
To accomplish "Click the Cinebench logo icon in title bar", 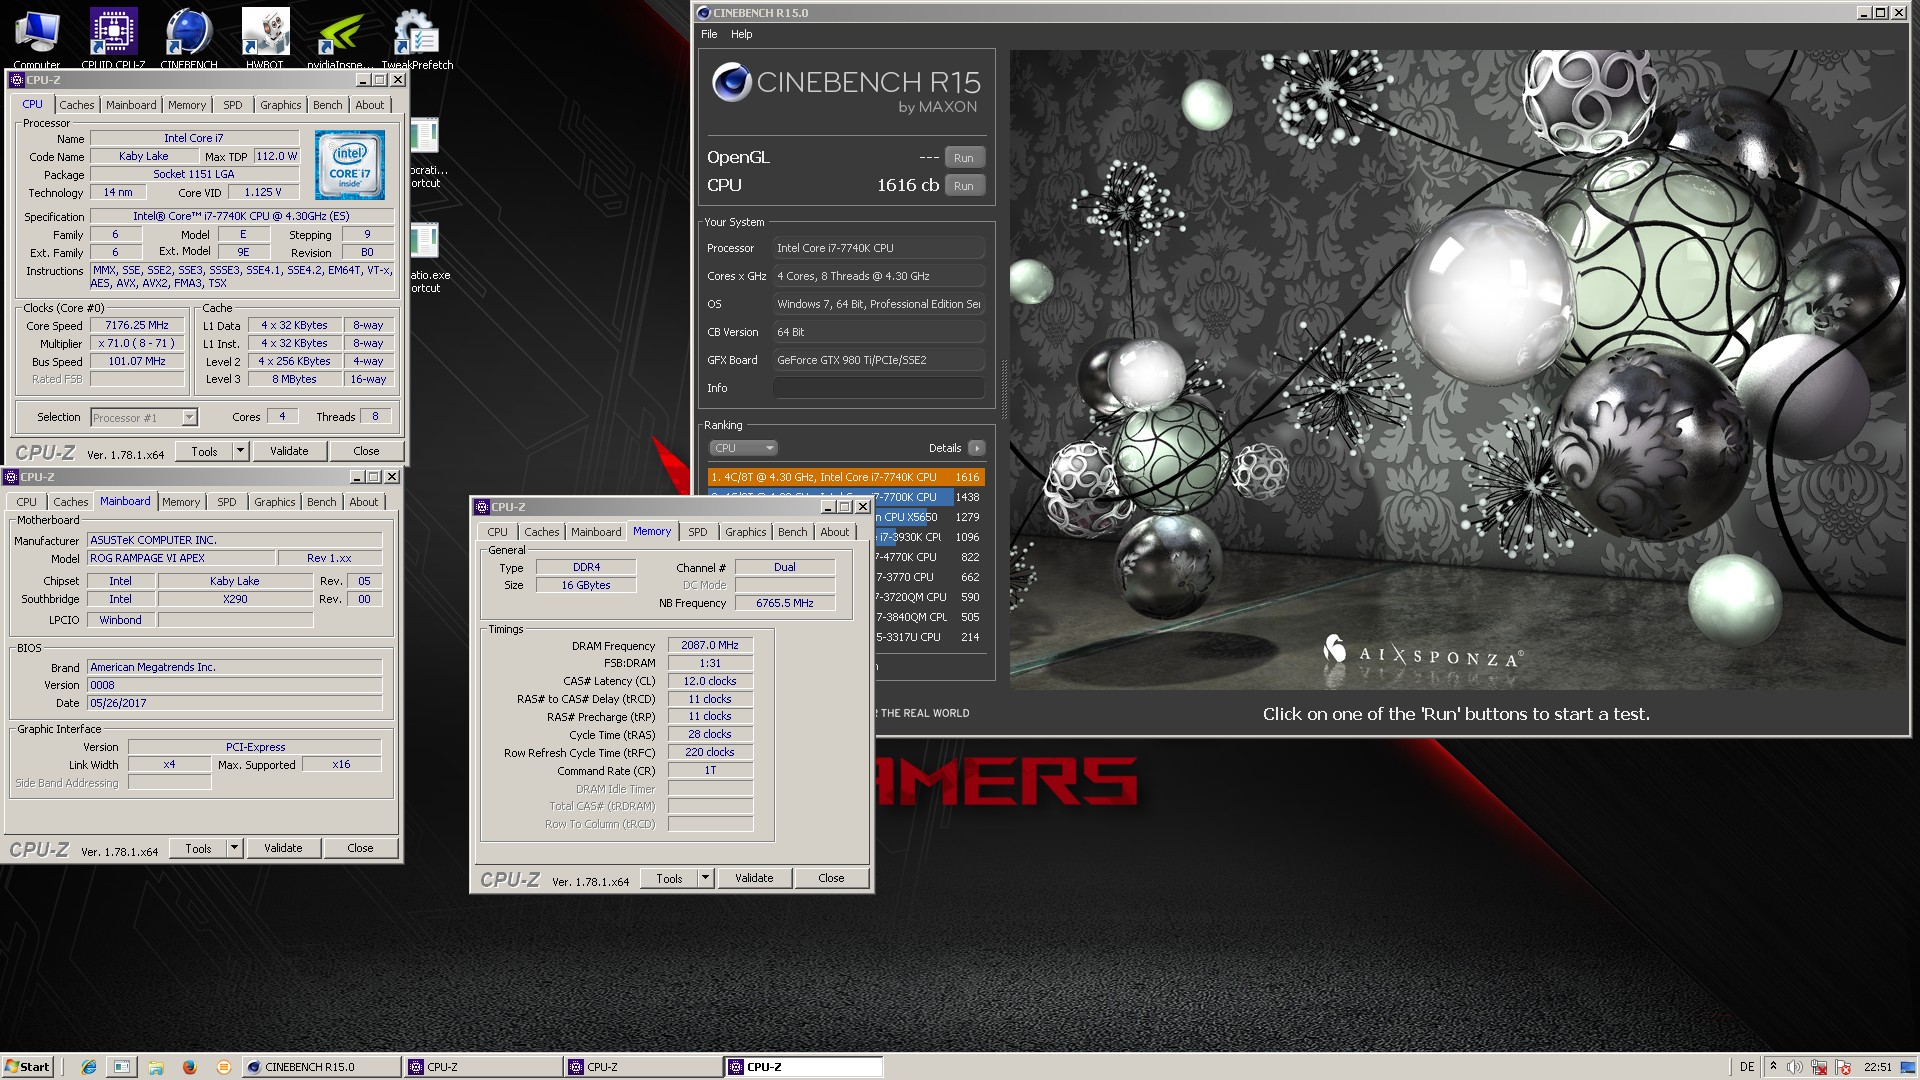I will [x=704, y=13].
